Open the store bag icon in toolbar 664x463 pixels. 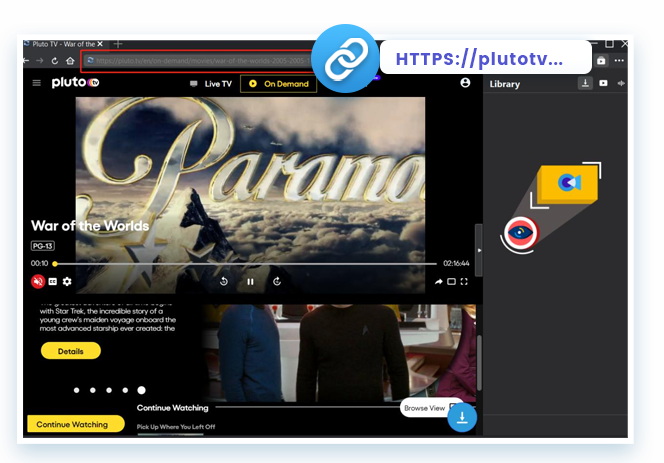601,61
